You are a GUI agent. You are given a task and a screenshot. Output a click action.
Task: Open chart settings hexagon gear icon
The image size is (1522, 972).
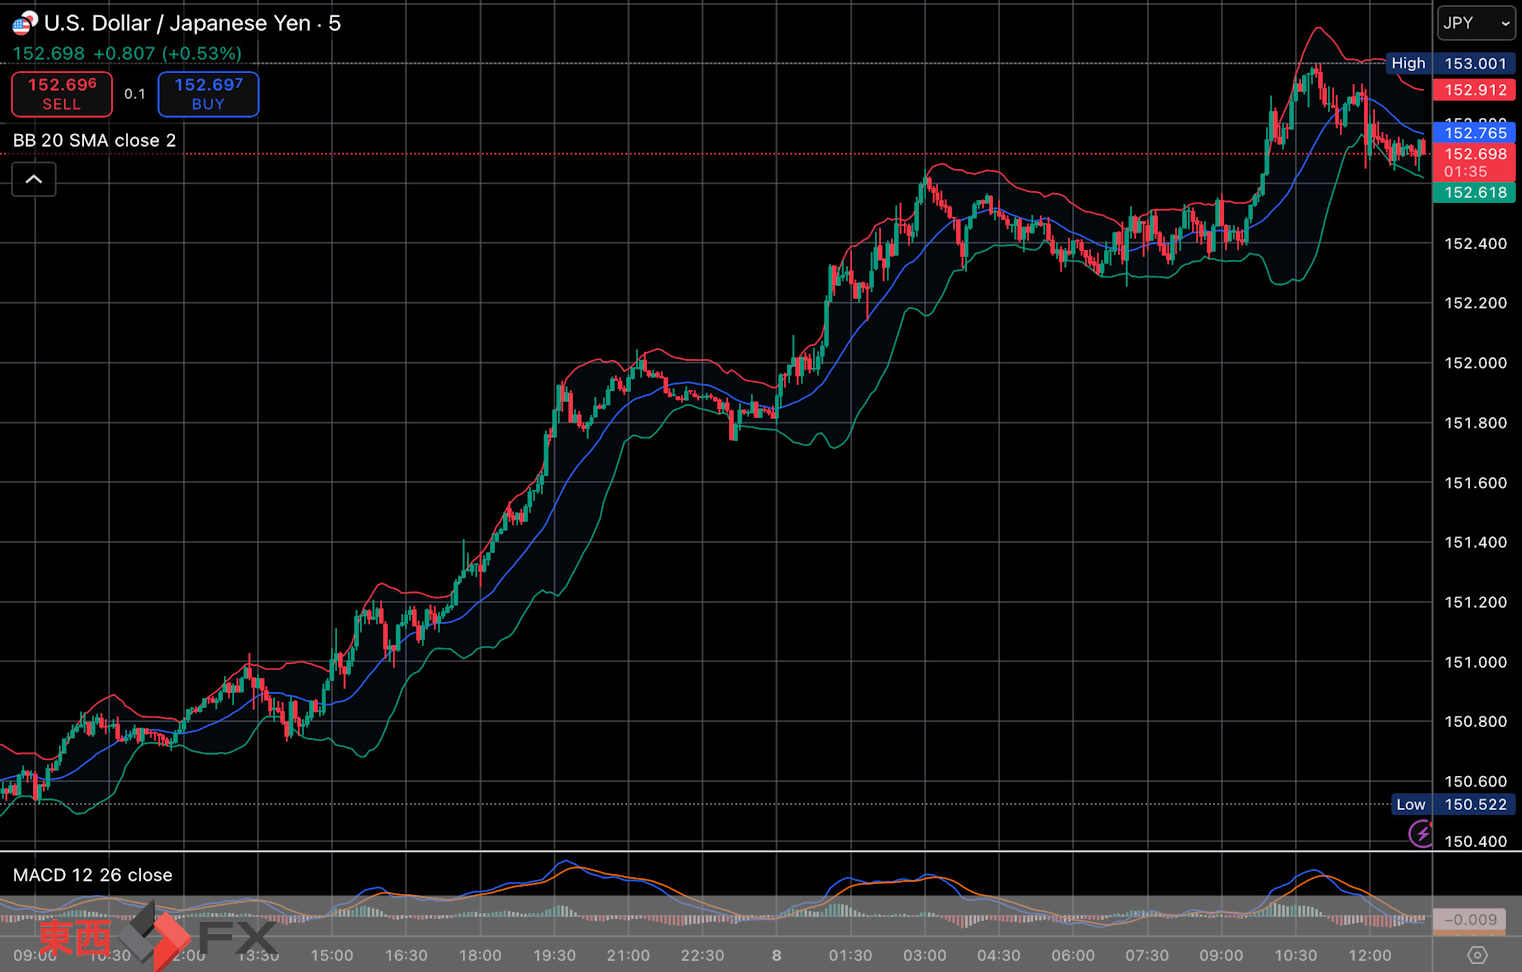point(1477,955)
